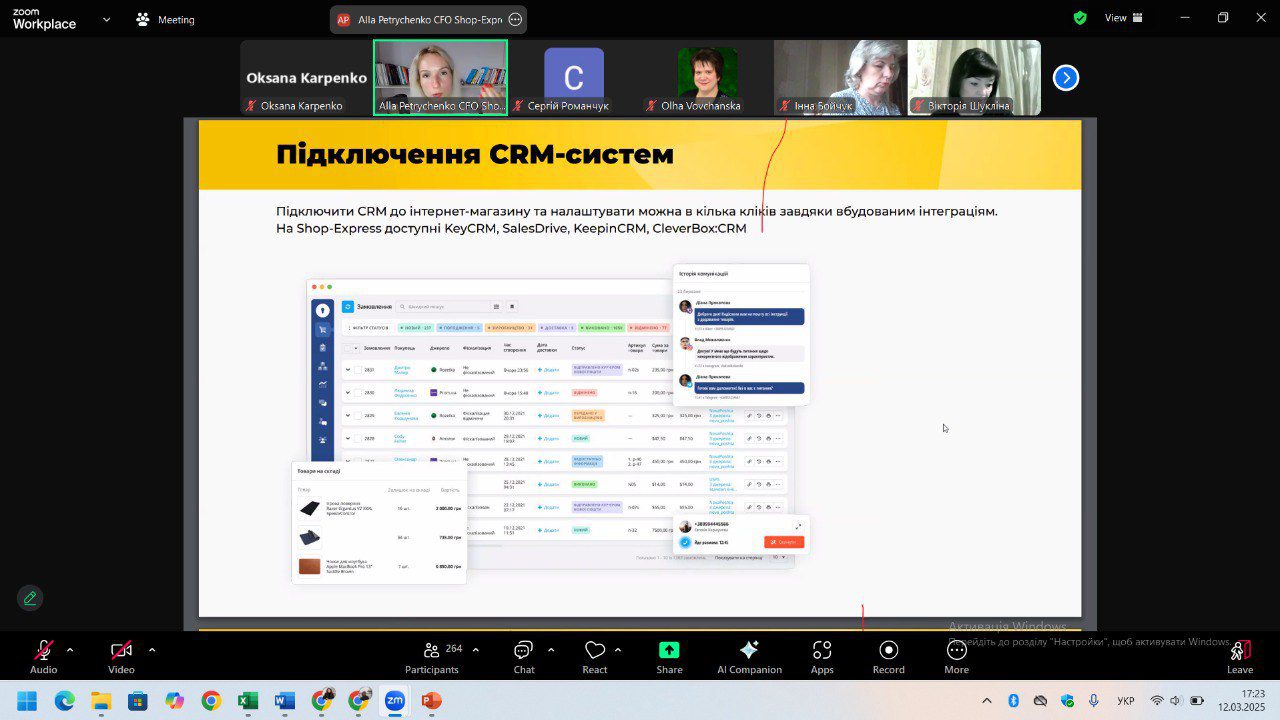Viewport: 1280px width, 720px height.
Task: Click the annotation pencil toggle
Action: click(x=30, y=598)
